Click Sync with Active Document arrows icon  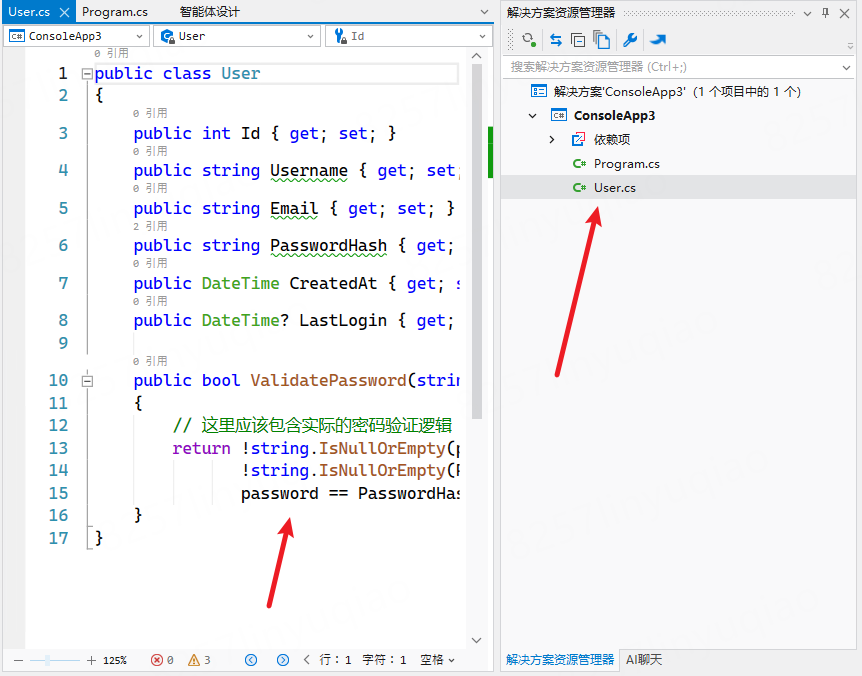(556, 40)
